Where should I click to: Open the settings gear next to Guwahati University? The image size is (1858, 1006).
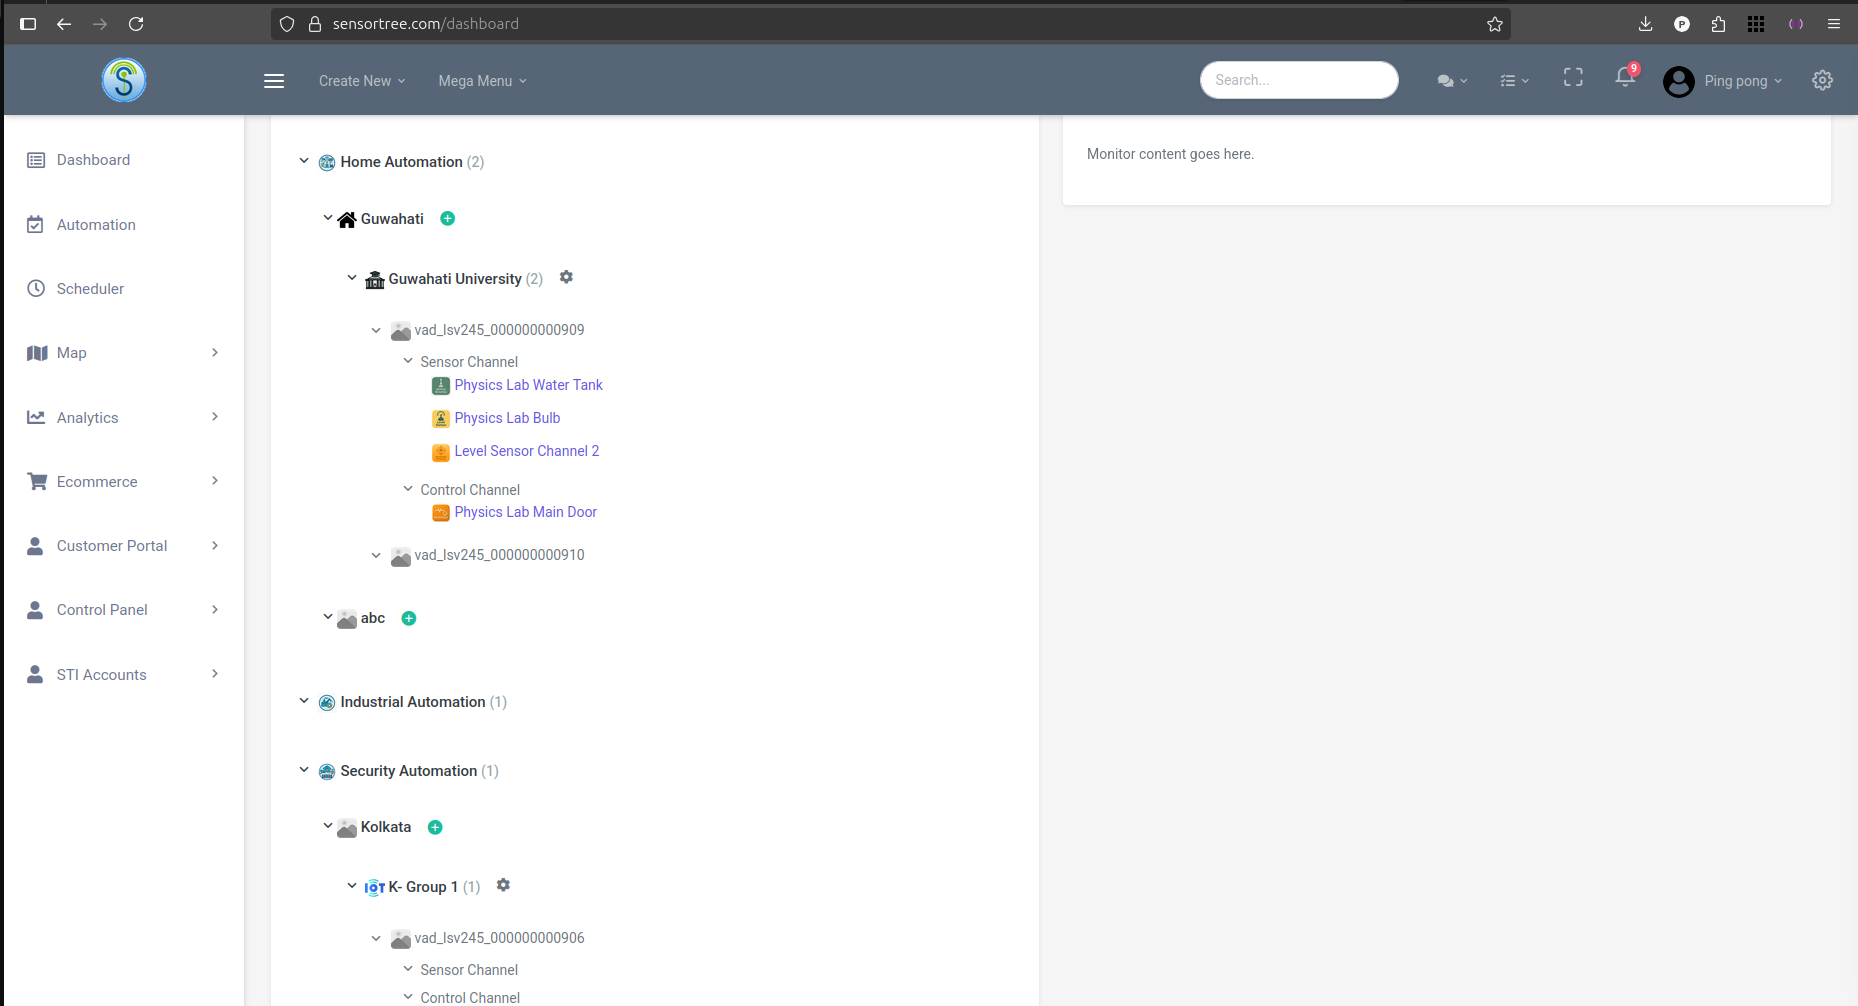(x=566, y=277)
